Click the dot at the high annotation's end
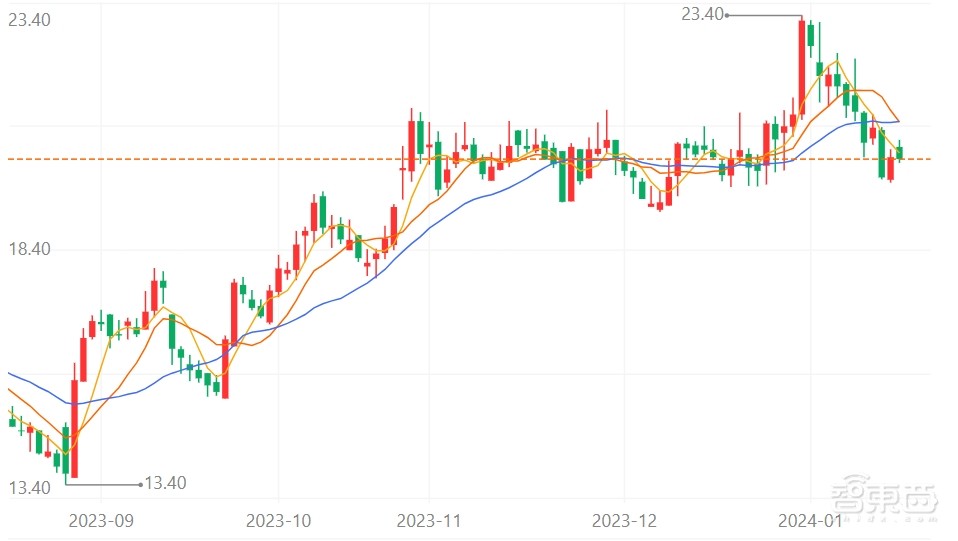 point(727,15)
